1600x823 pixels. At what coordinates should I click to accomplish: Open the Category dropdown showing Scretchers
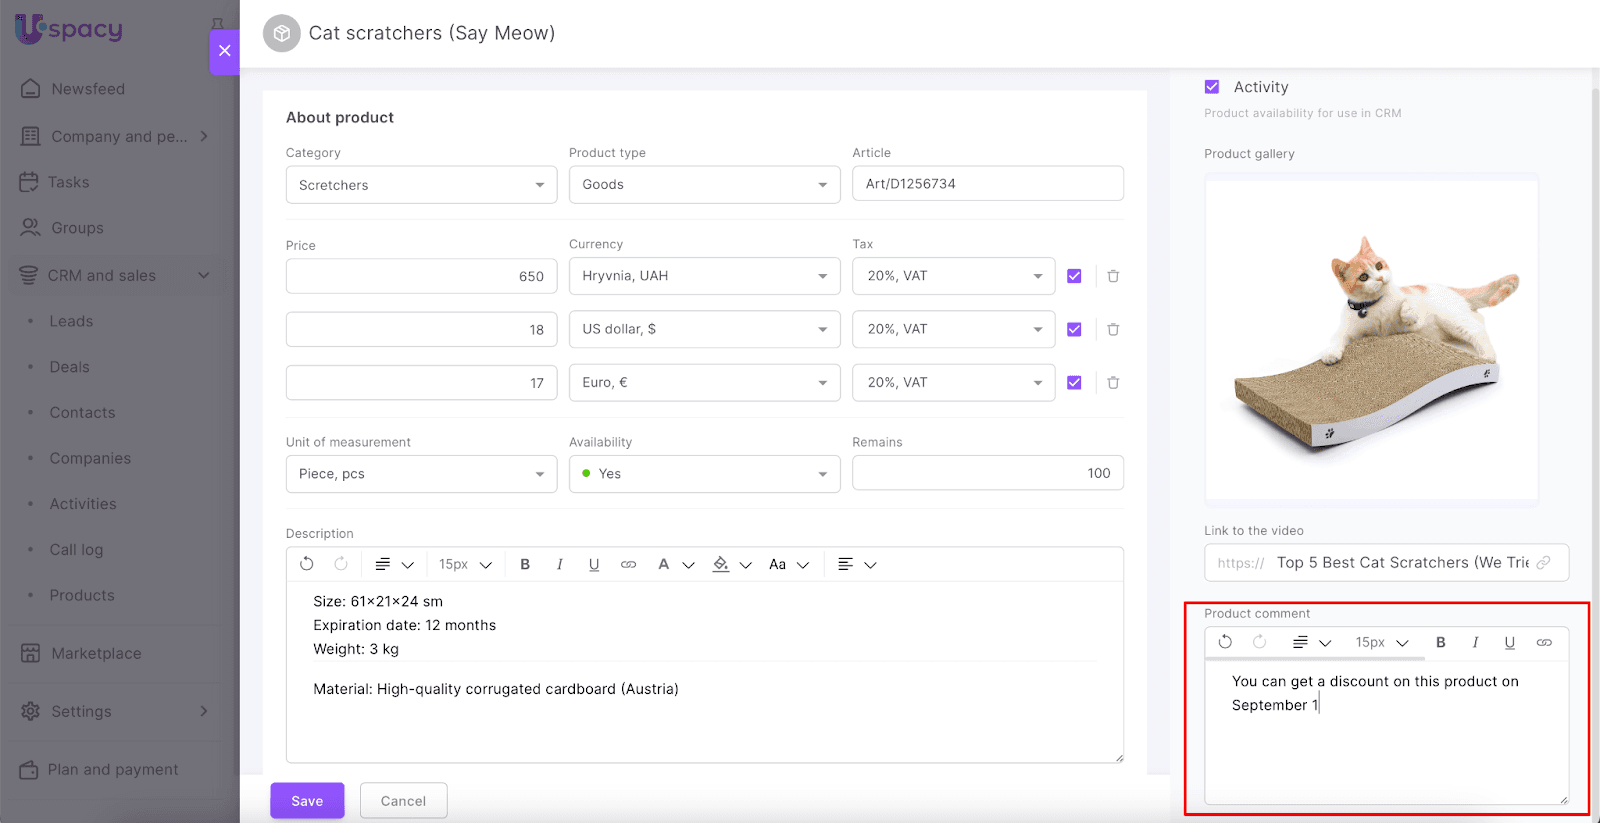421,185
